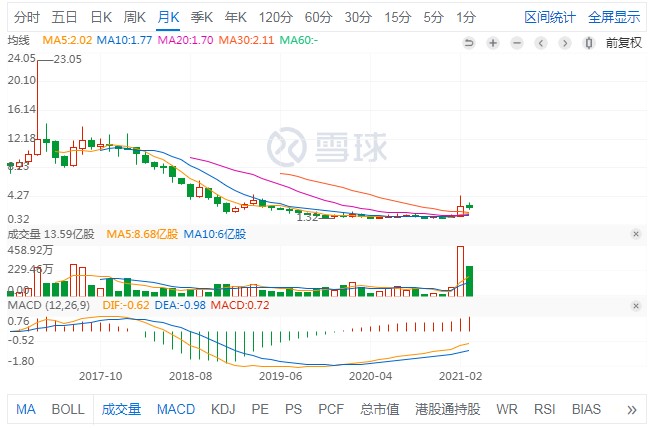Click the candlestick style icon
The image size is (653, 428).
588,42
